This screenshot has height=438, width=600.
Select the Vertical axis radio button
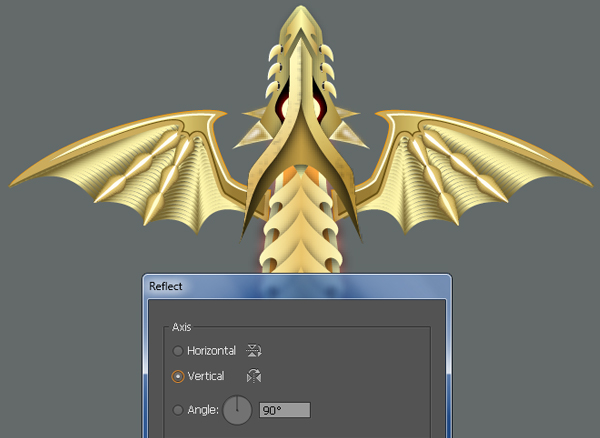click(178, 376)
